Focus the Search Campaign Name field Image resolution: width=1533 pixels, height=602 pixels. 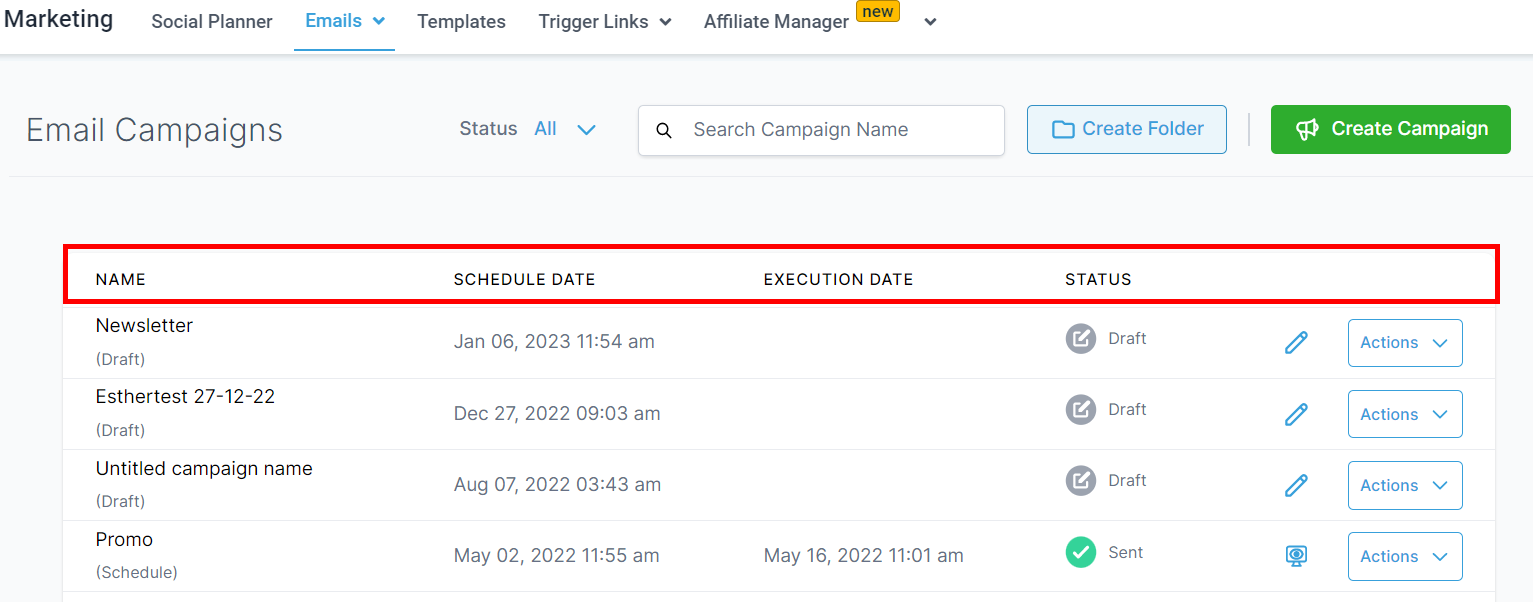pos(840,130)
